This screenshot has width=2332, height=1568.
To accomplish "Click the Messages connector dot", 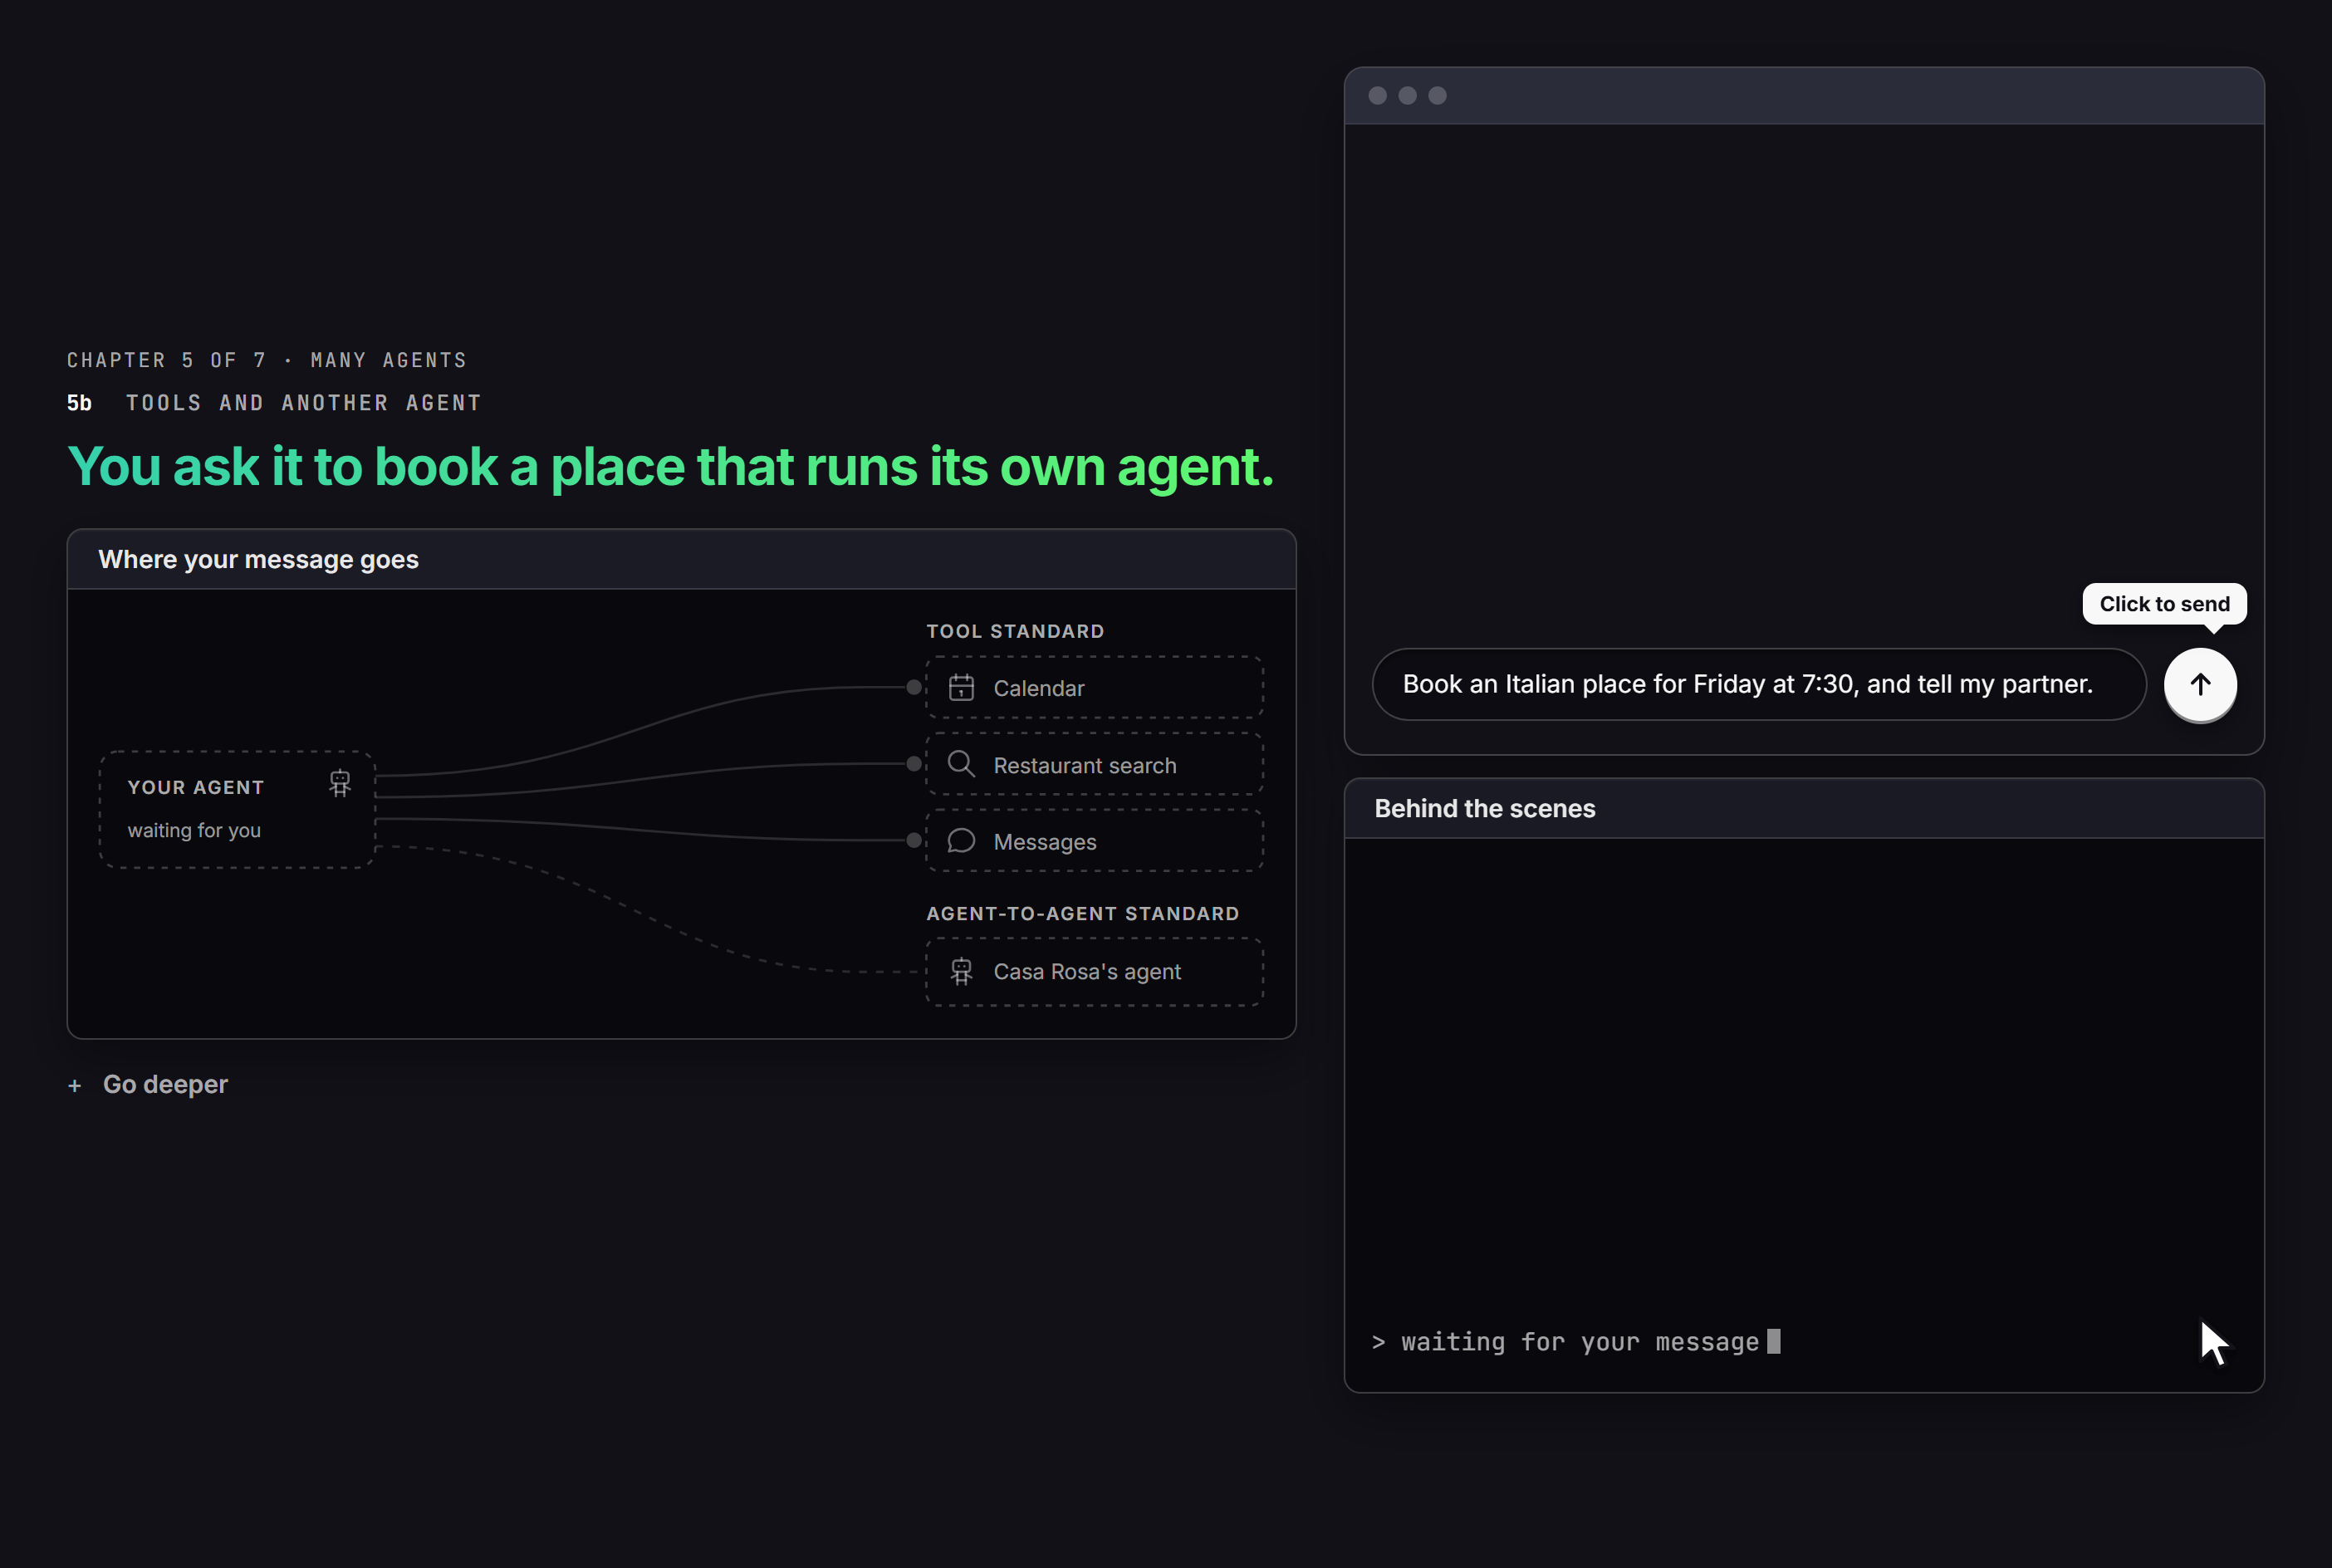I will (913, 841).
